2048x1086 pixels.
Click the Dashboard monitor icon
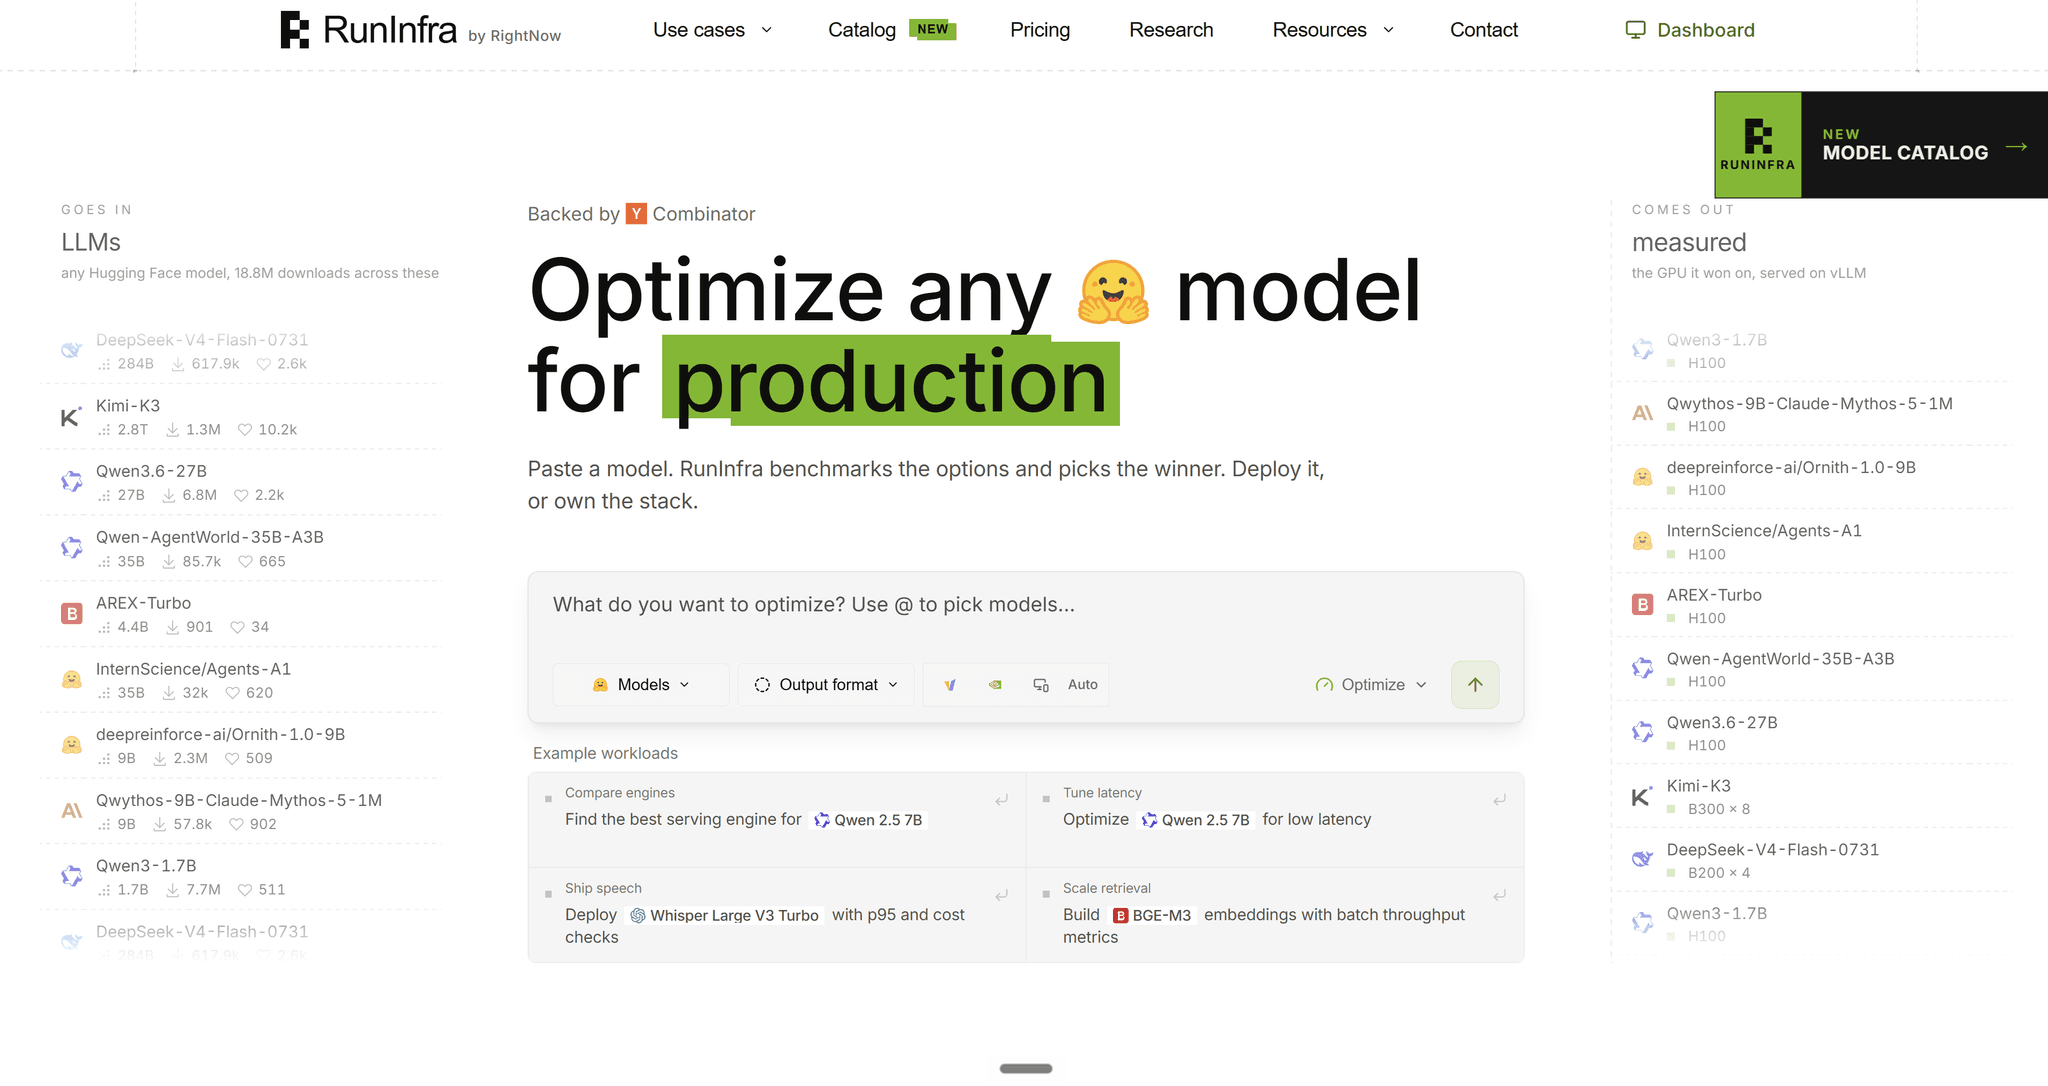pyautogui.click(x=1635, y=30)
